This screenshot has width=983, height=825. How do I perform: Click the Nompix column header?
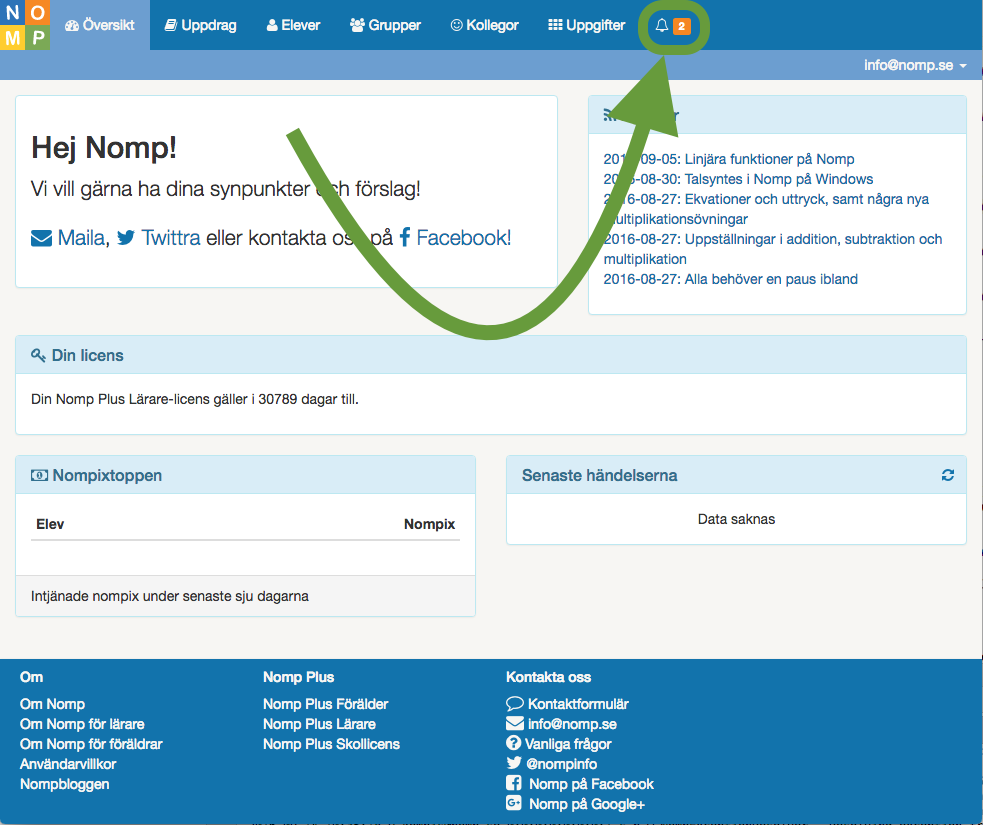(429, 524)
